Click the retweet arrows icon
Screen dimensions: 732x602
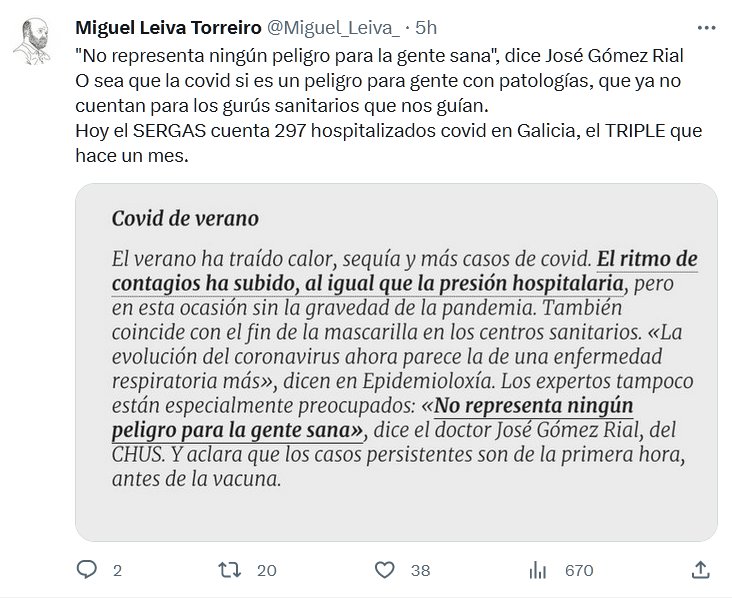tap(230, 570)
